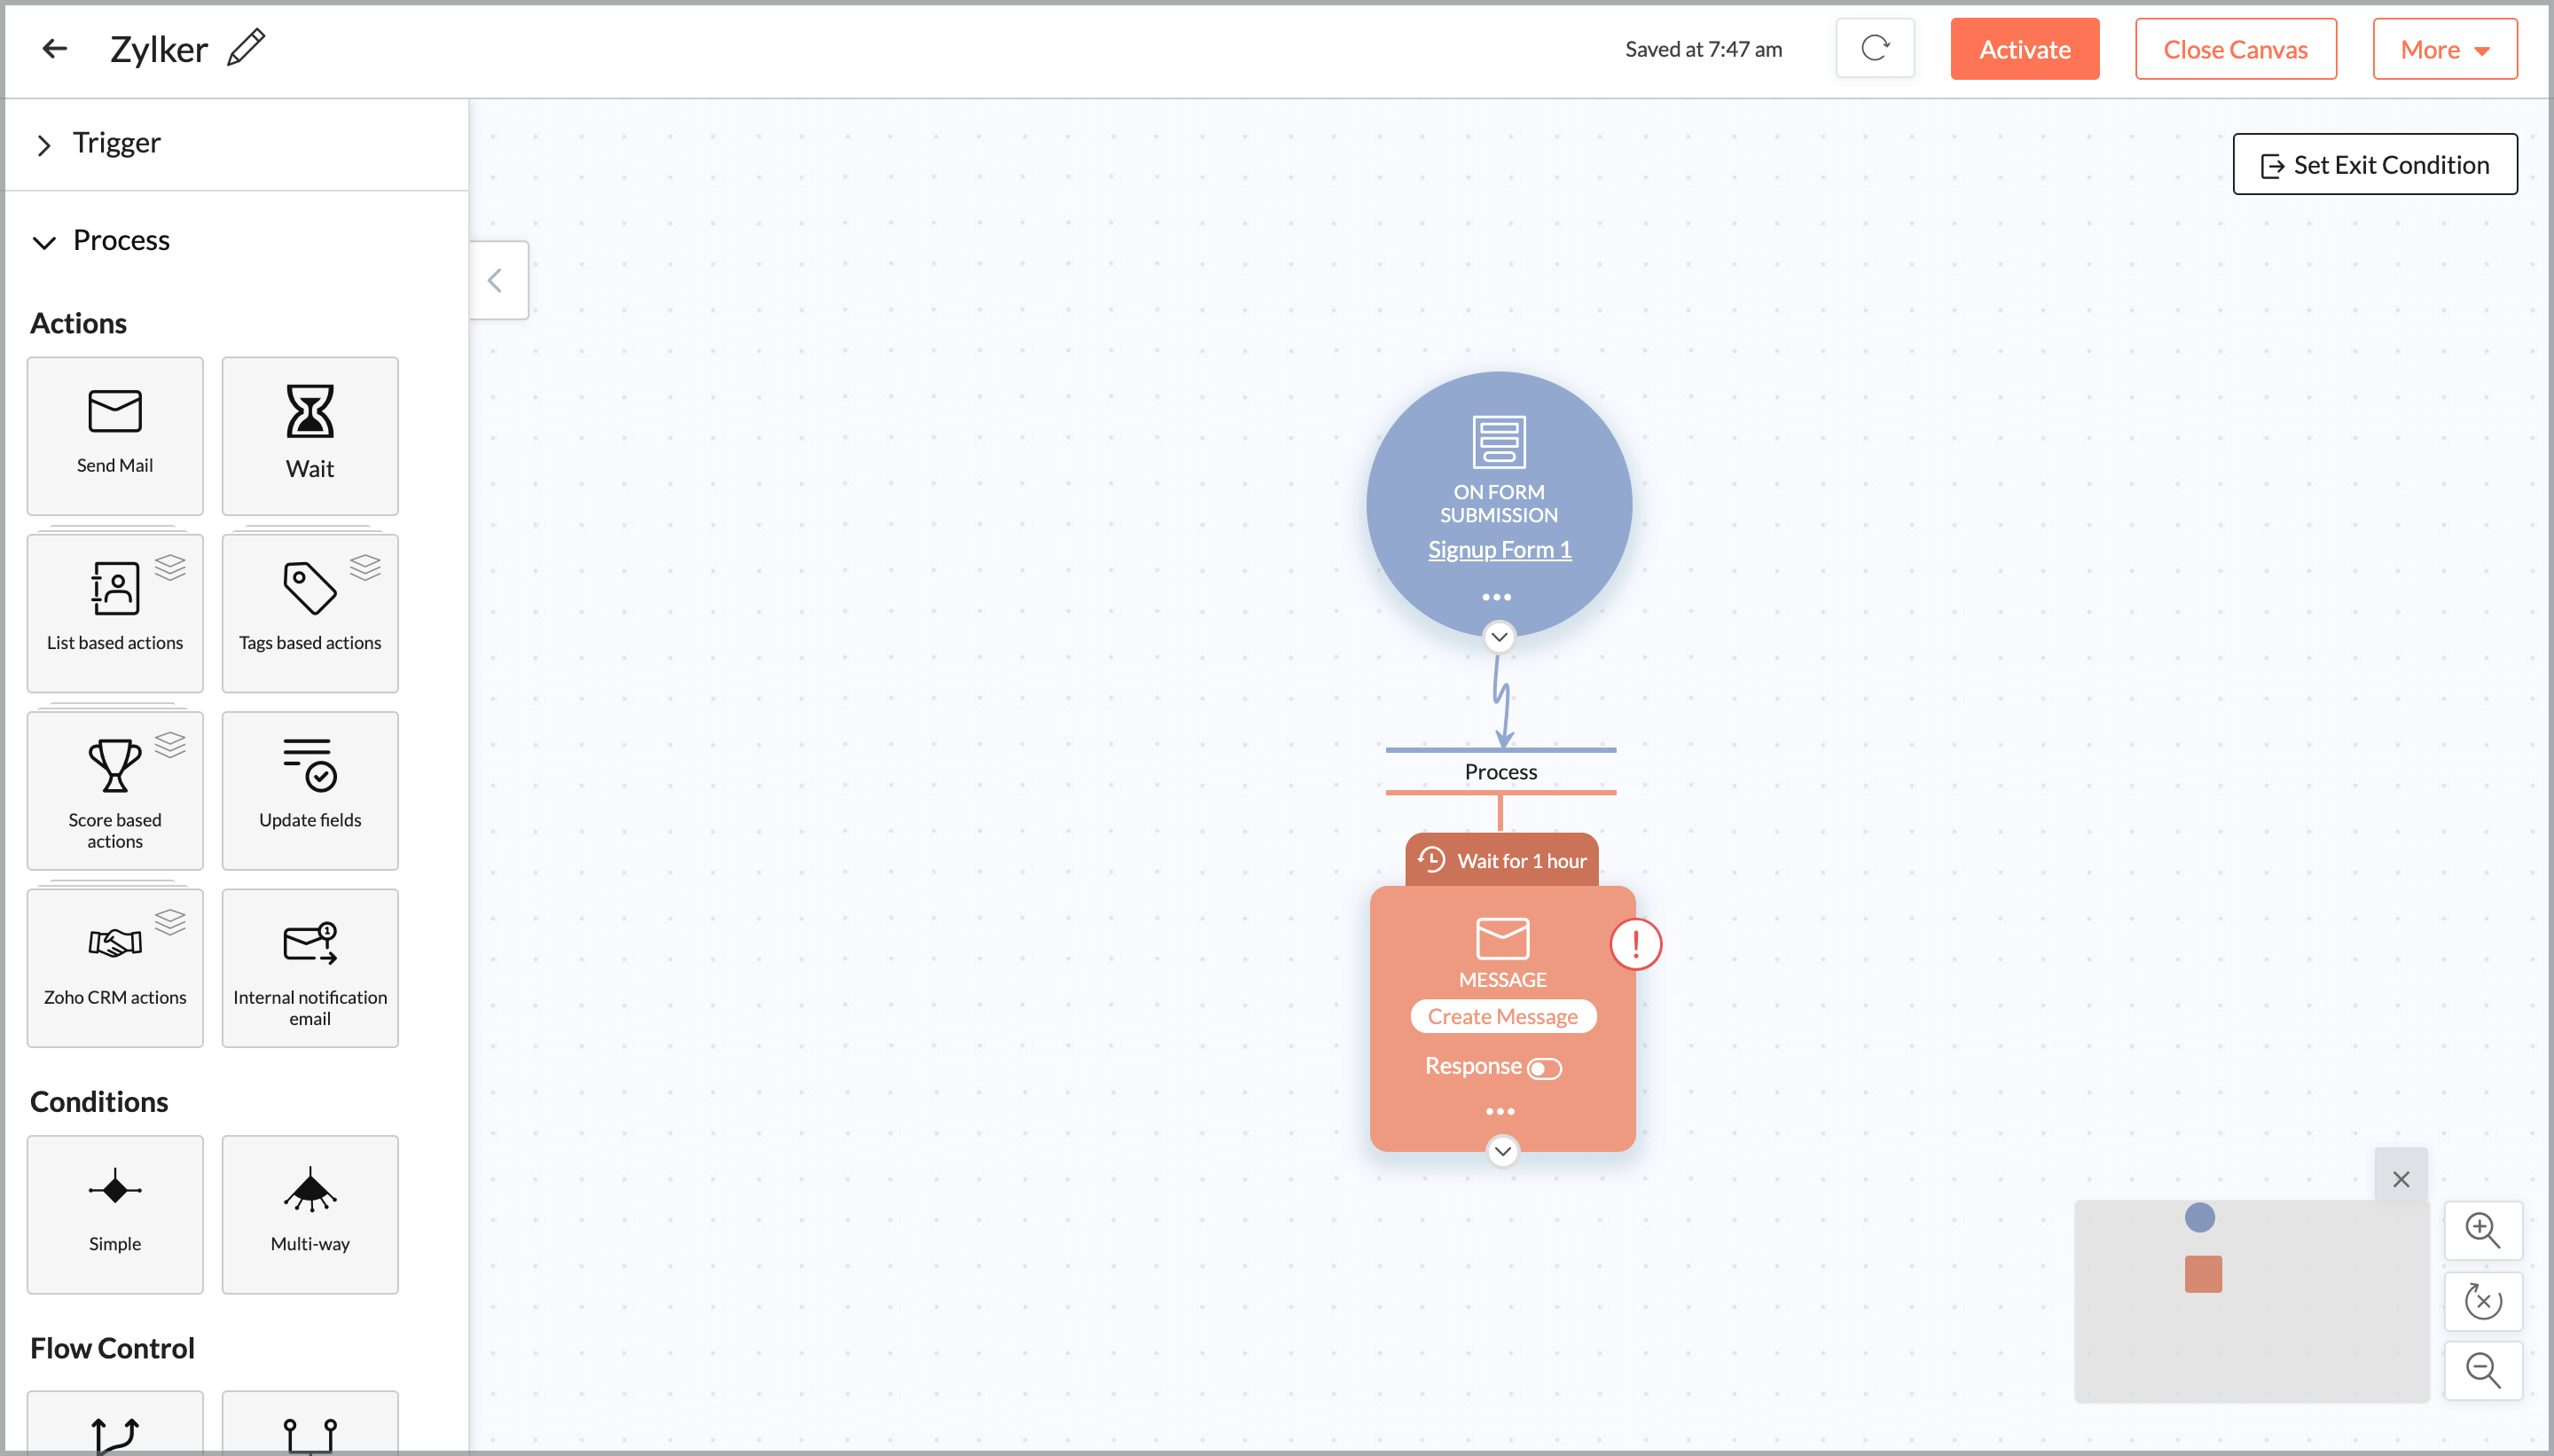Screen dimensions: 2554x1456
Task: Choose Internal notification email action
Action: [x=309, y=966]
